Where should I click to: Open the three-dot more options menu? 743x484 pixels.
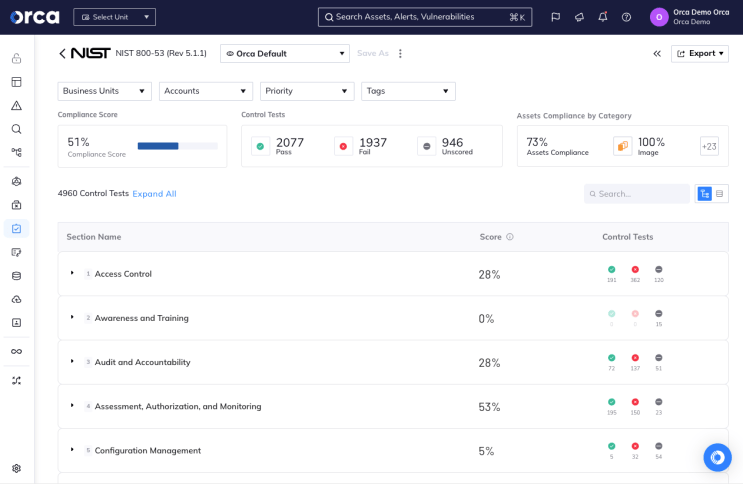click(400, 53)
